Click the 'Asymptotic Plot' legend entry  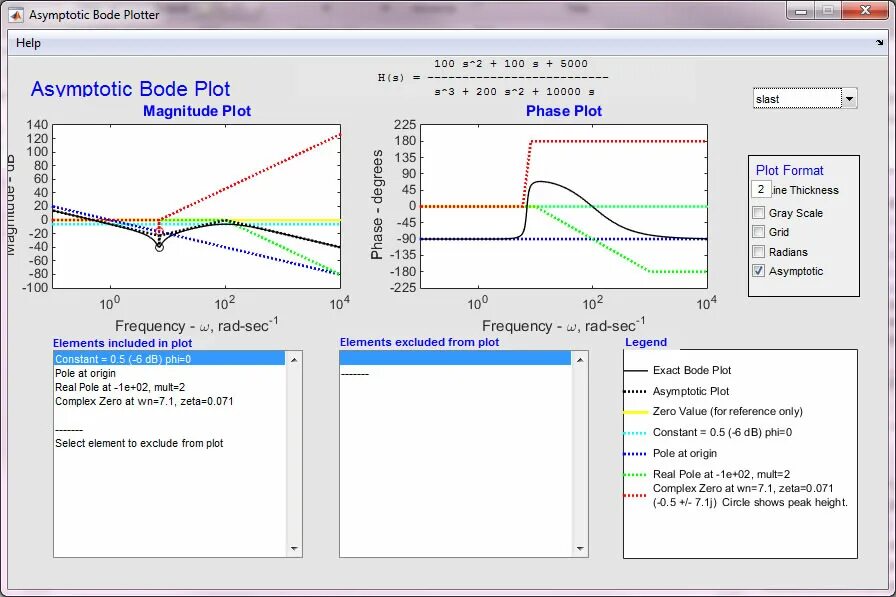coord(691,391)
